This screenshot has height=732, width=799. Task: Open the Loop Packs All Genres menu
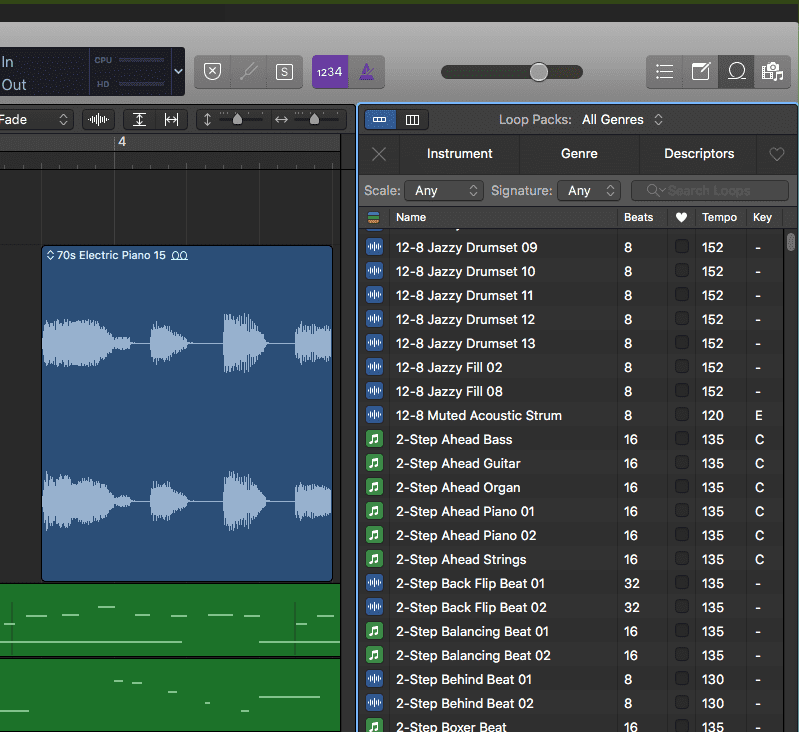click(622, 120)
